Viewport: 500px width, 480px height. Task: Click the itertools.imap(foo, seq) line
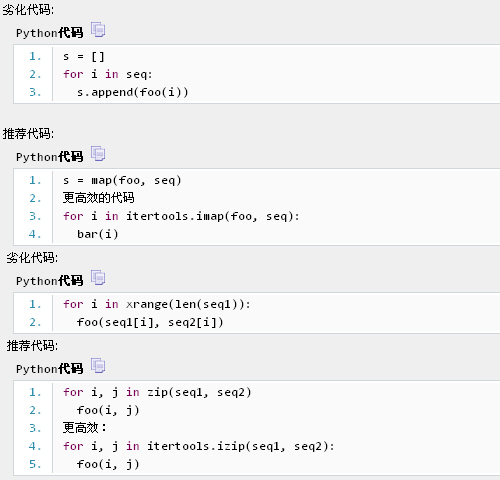pos(181,216)
